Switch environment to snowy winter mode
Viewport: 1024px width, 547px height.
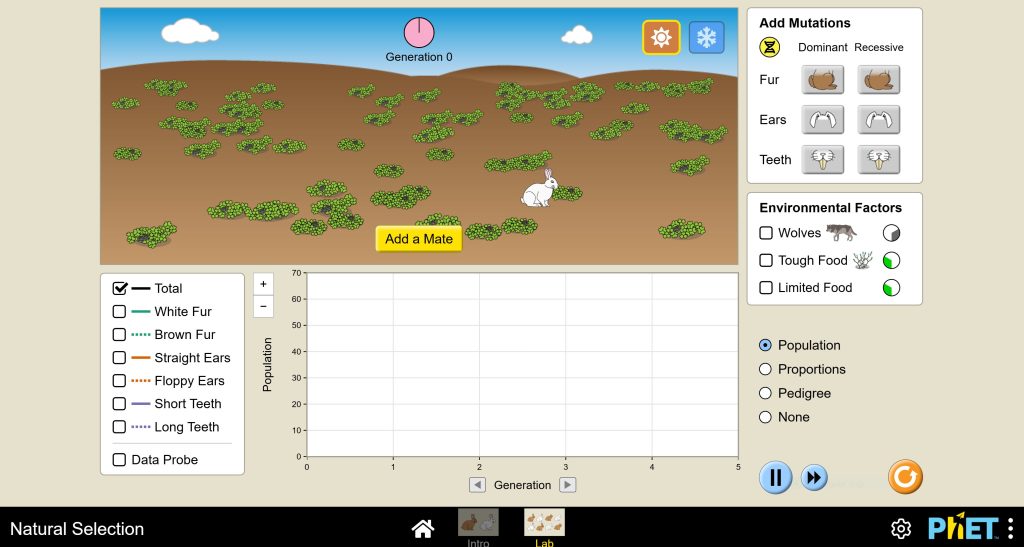[x=706, y=38]
